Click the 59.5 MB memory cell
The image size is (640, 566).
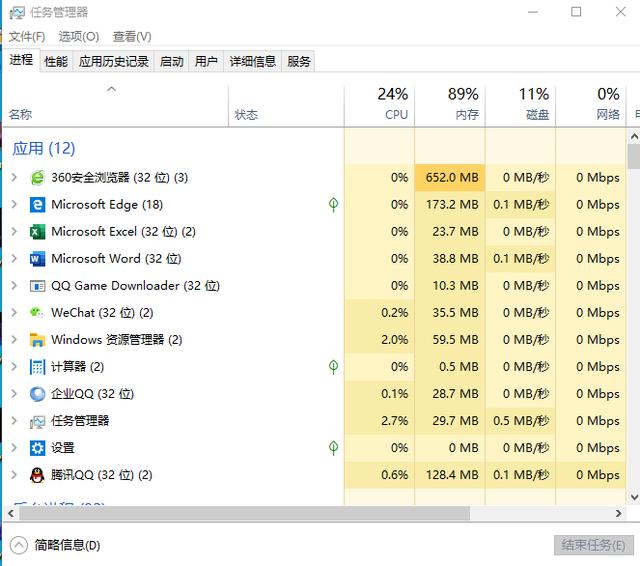[450, 340]
